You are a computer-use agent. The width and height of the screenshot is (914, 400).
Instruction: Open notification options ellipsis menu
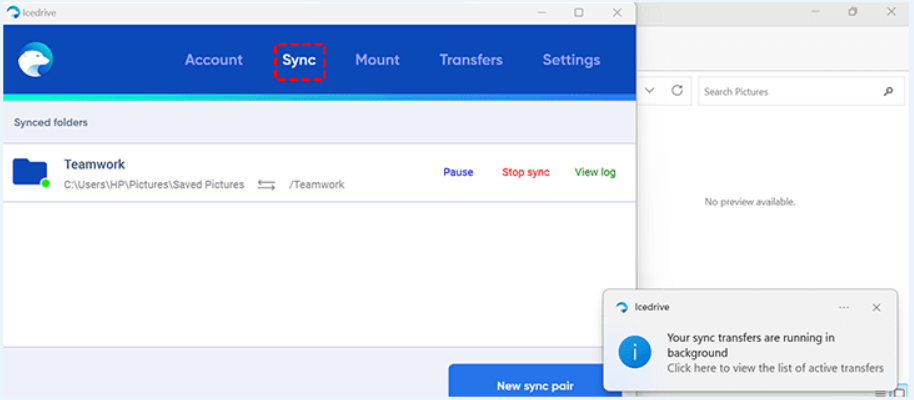coord(844,308)
